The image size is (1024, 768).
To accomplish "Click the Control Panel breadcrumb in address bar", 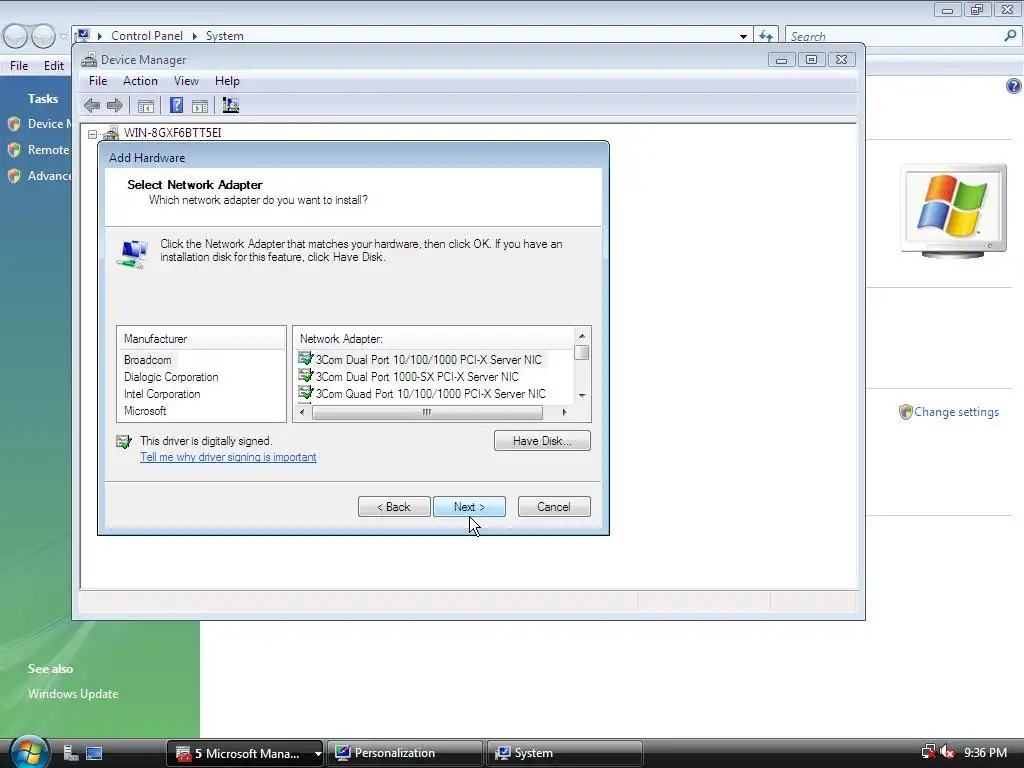I will tap(147, 36).
